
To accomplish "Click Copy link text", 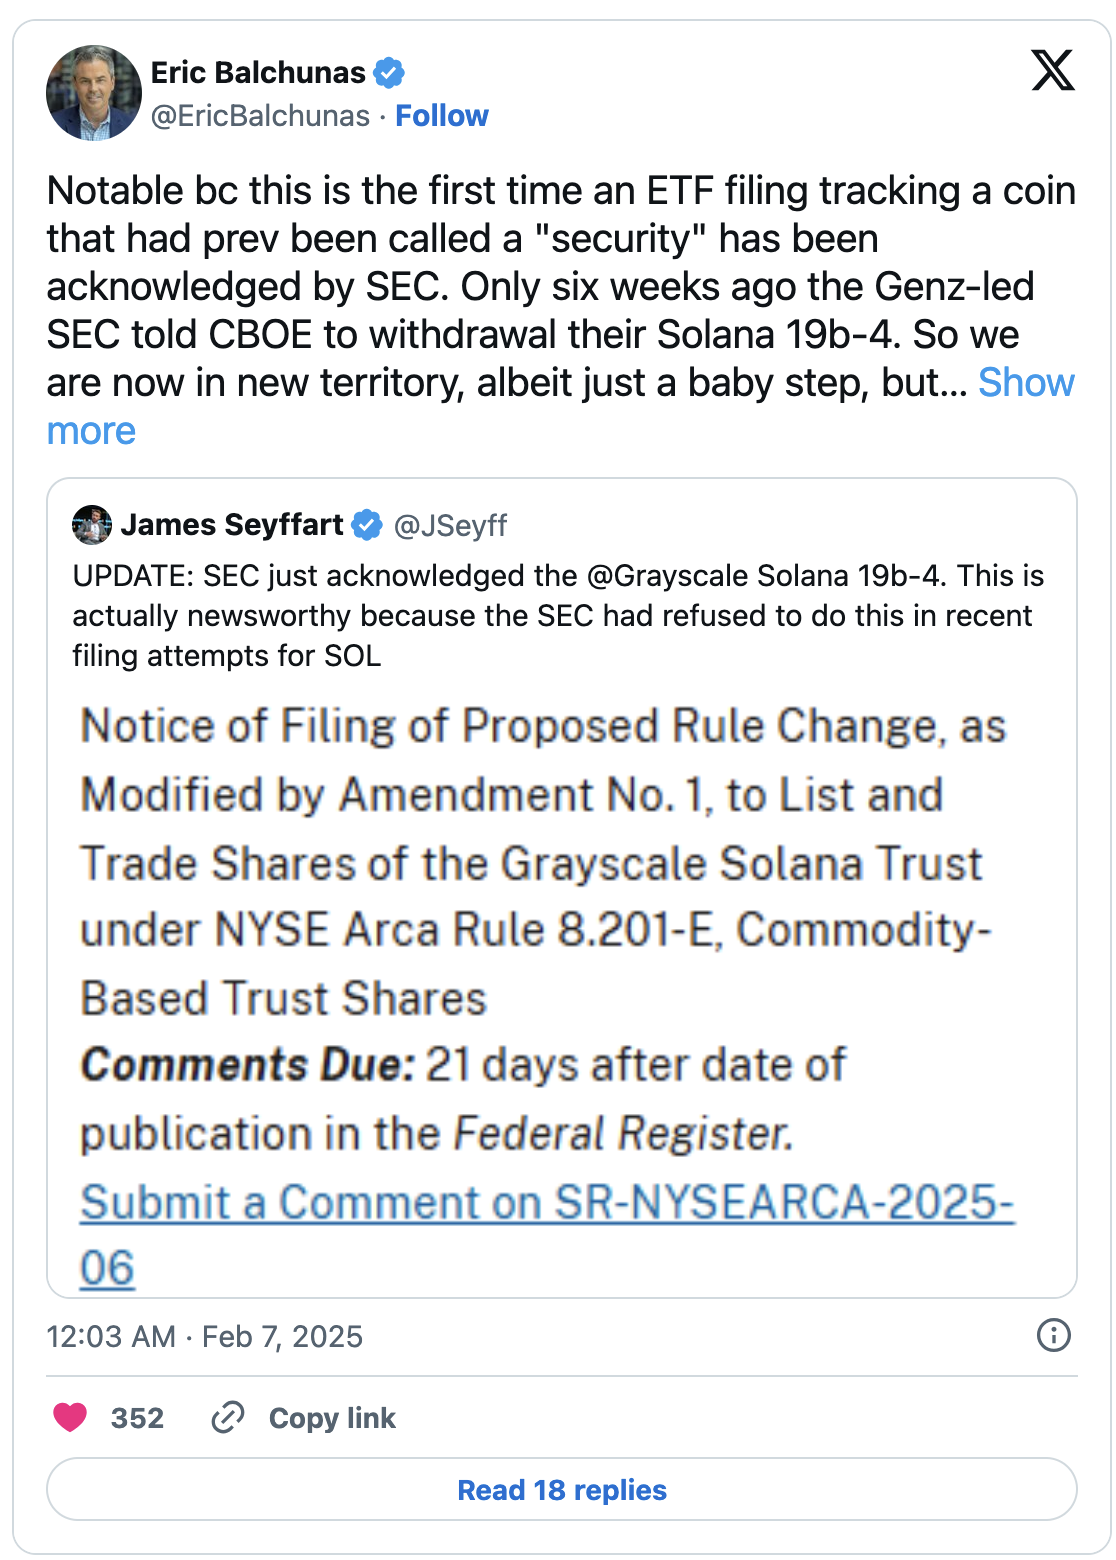I will point(332,1418).
